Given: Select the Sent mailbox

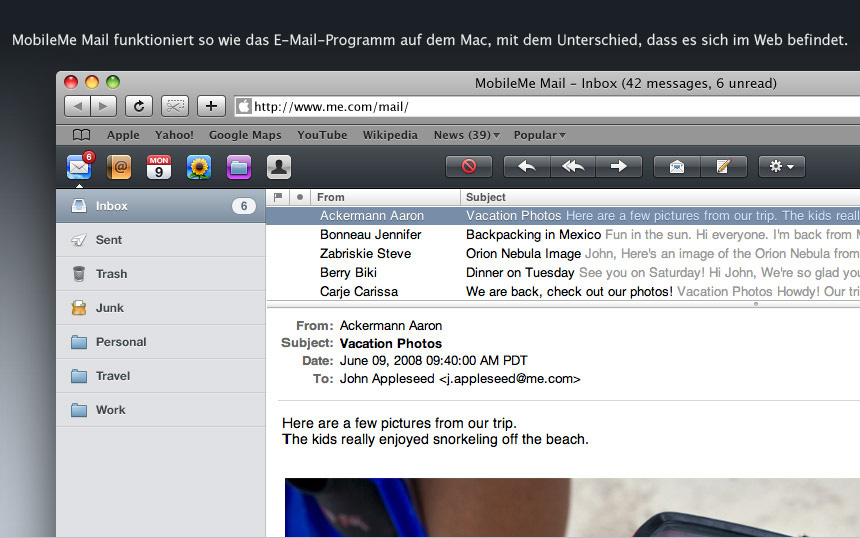Looking at the screenshot, I should 161,240.
